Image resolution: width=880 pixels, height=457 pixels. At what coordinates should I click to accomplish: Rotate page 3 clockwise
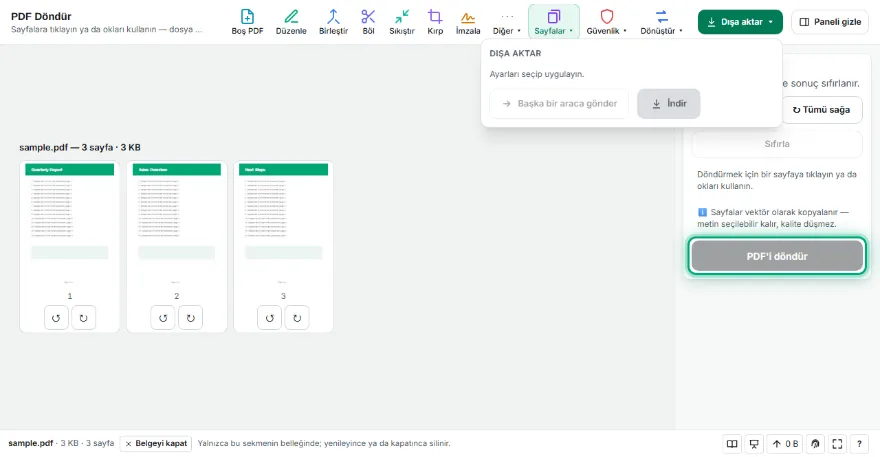(297, 318)
